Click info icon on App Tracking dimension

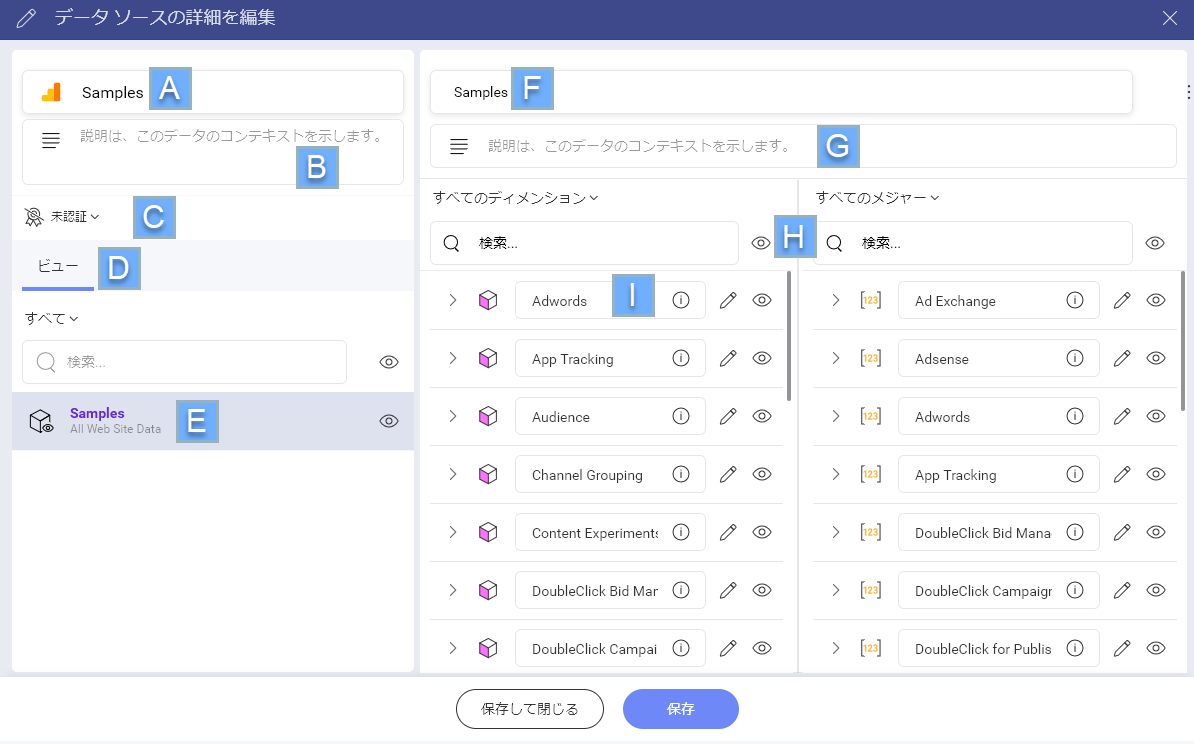pos(681,358)
